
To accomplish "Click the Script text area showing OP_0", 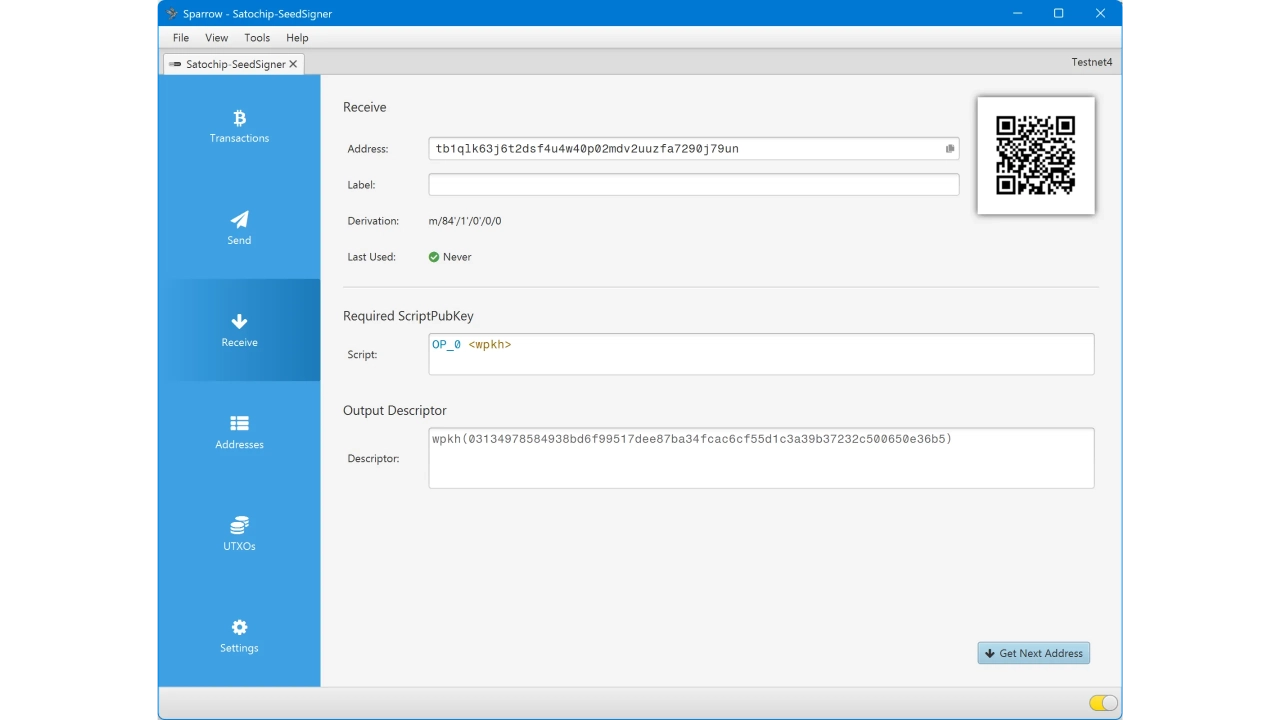I will click(762, 354).
